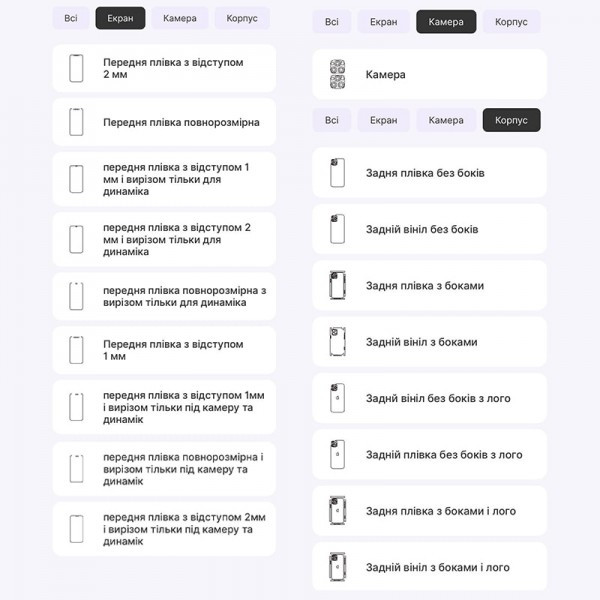Click phone icon beside 'Передня плівка з відступом 2 мм'

coord(76,68)
